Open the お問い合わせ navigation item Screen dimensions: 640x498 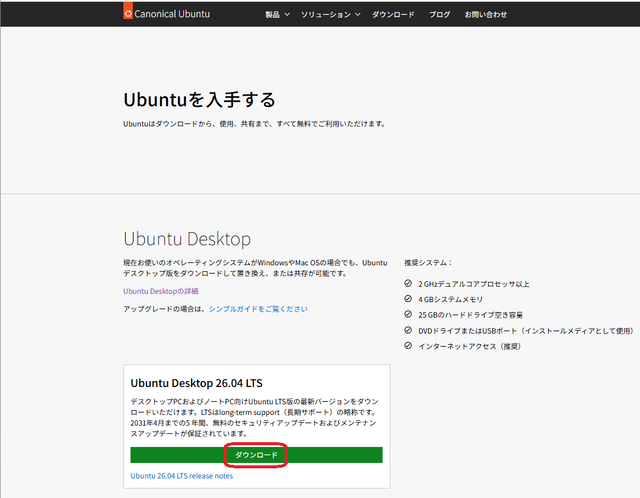click(485, 15)
